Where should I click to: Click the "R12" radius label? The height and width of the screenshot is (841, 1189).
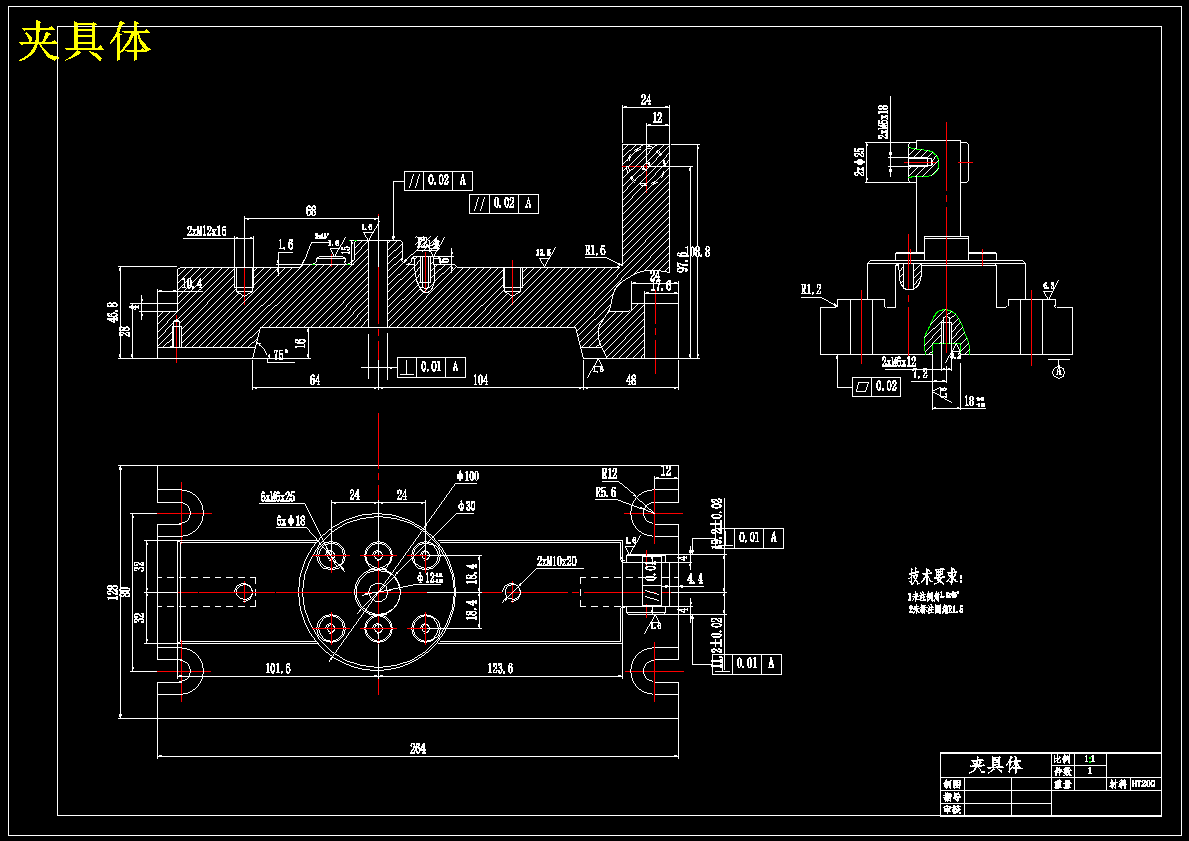[610, 473]
